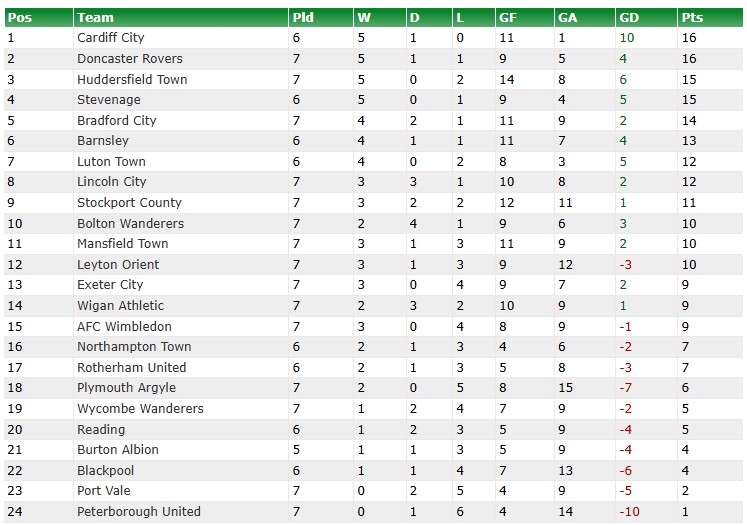The width and height of the screenshot is (747, 525).
Task: Click Leyton Orient team name
Action: point(118,264)
